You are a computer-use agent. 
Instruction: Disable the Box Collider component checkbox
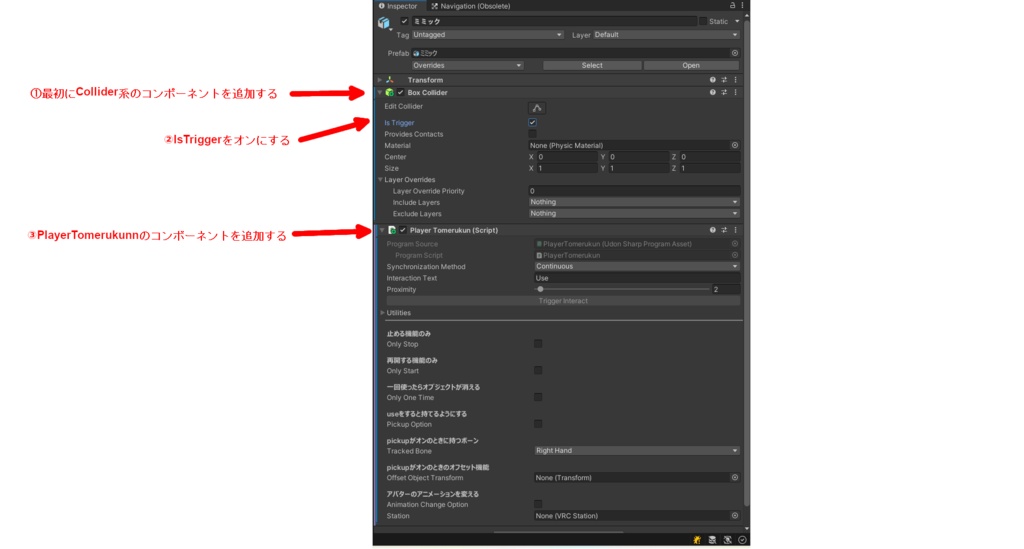click(x=400, y=93)
